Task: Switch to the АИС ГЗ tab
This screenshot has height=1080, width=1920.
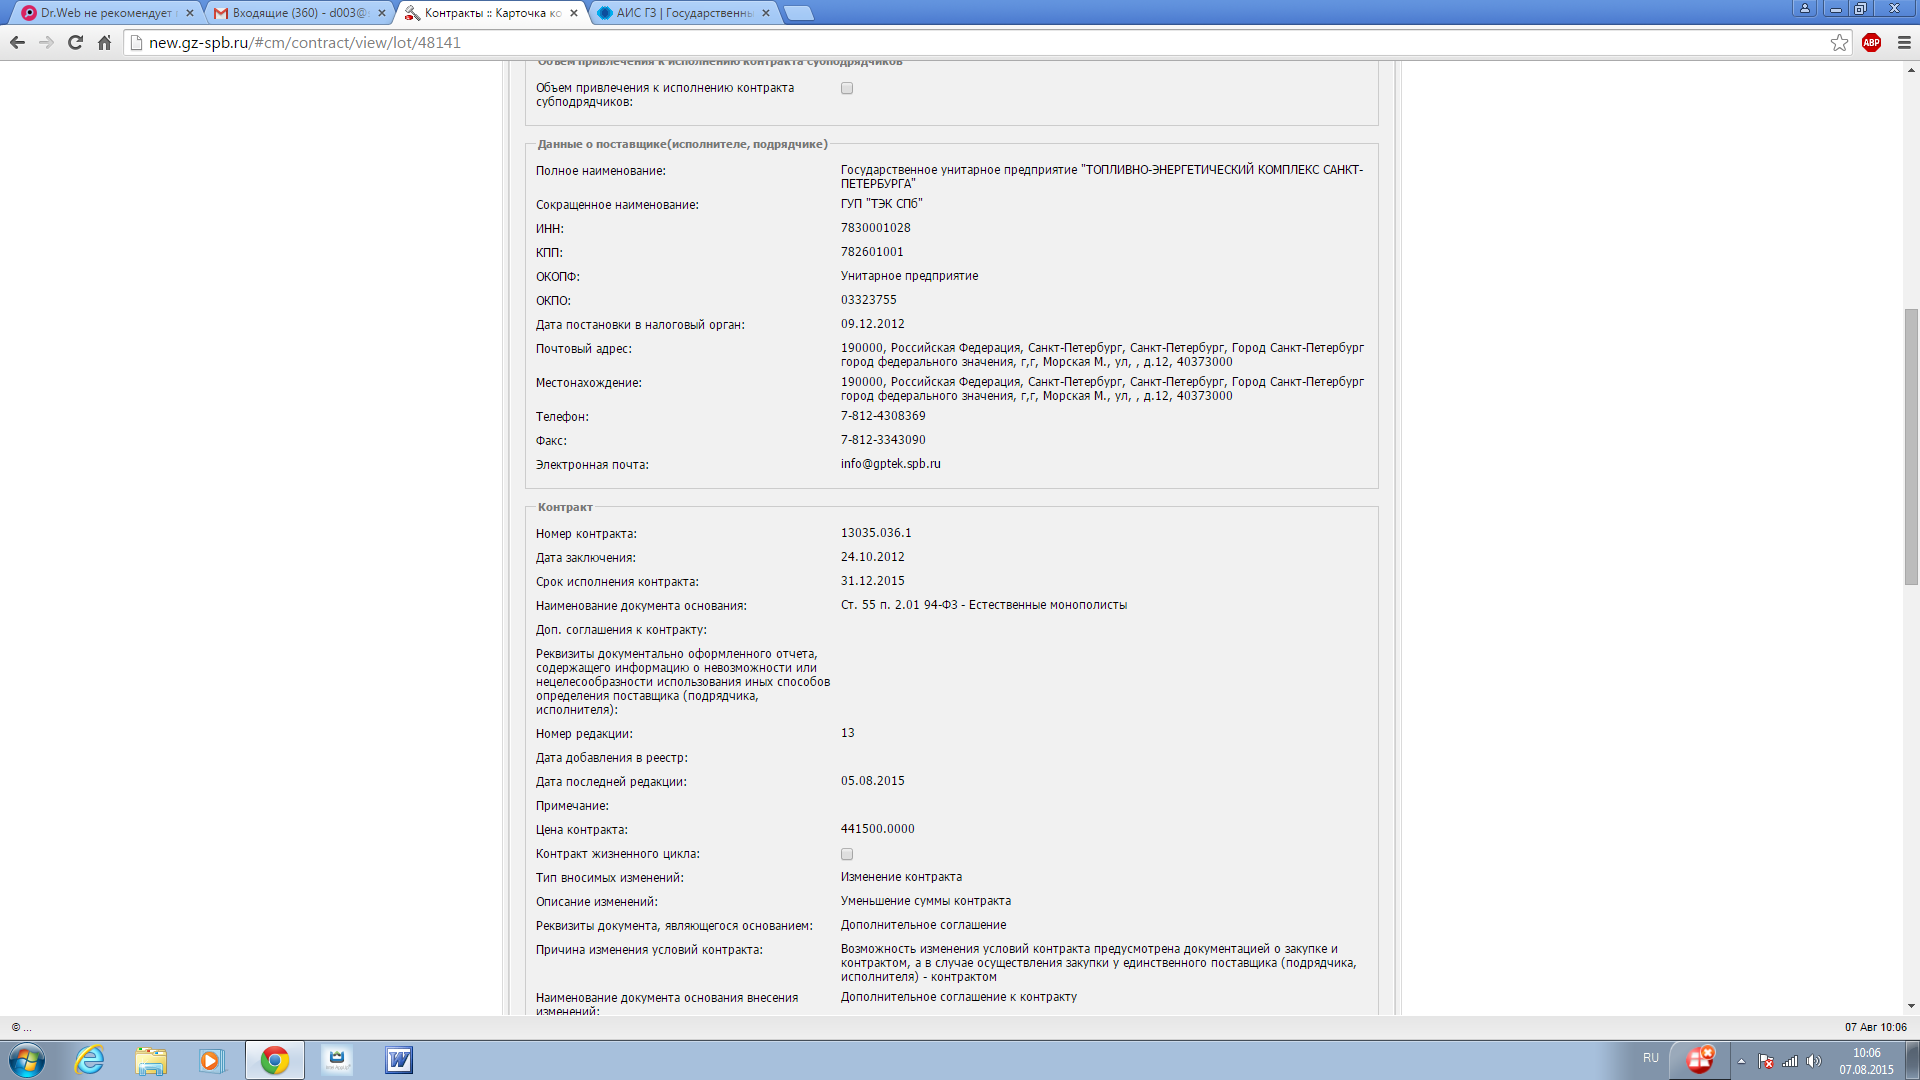Action: pyautogui.click(x=683, y=13)
